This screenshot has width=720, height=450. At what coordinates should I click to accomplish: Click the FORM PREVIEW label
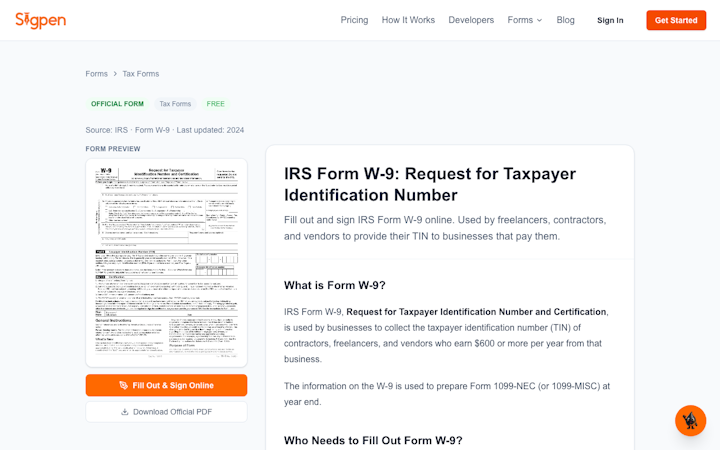113,149
